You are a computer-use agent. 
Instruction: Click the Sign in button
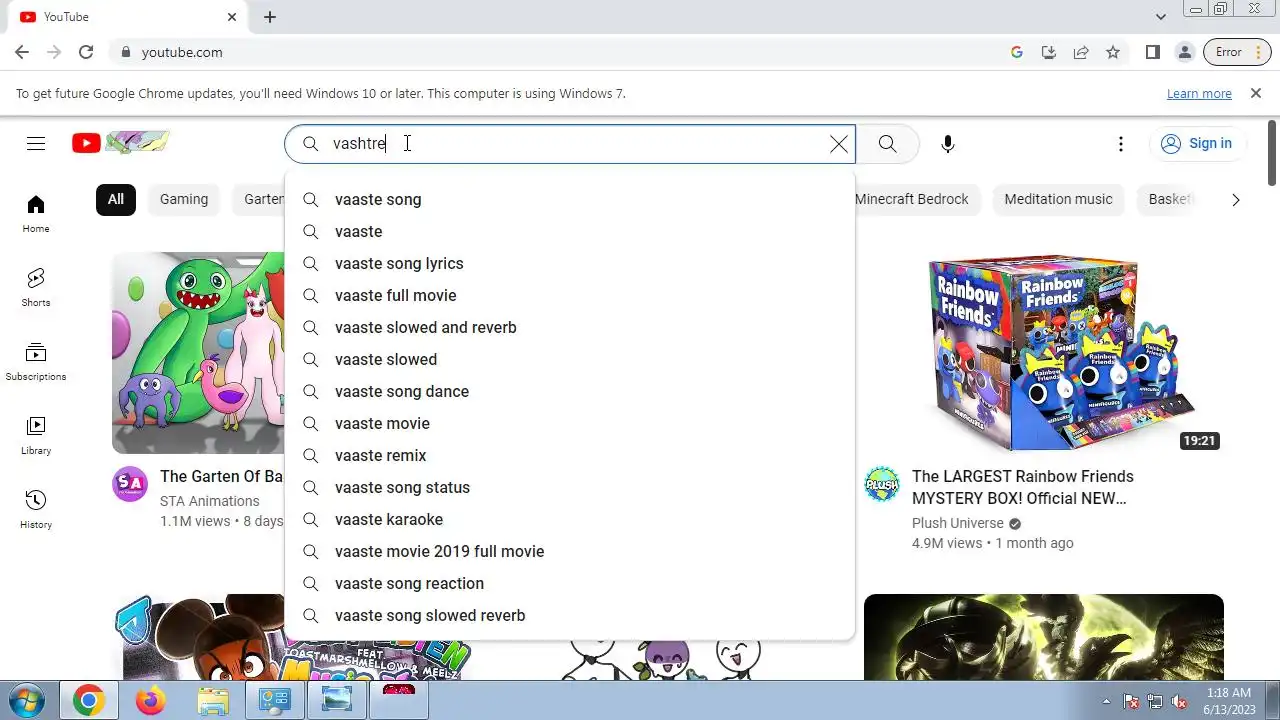click(x=1197, y=144)
